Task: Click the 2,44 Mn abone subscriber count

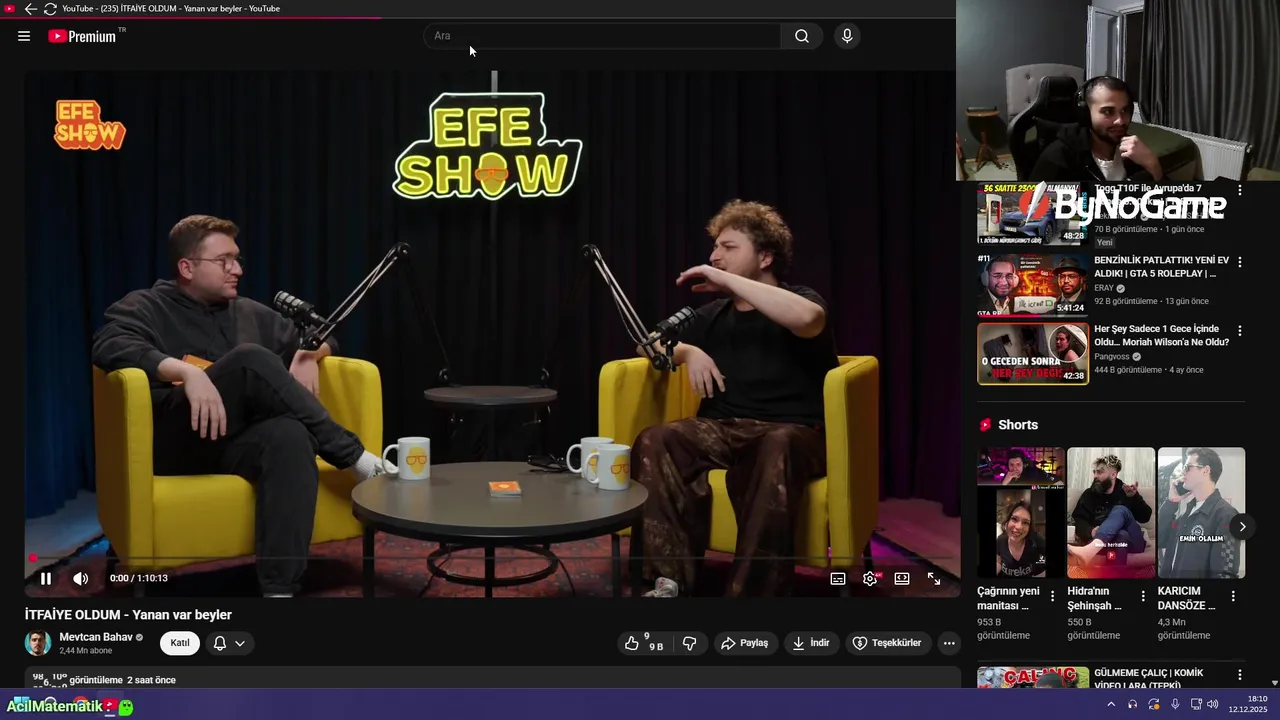Action: click(86, 651)
